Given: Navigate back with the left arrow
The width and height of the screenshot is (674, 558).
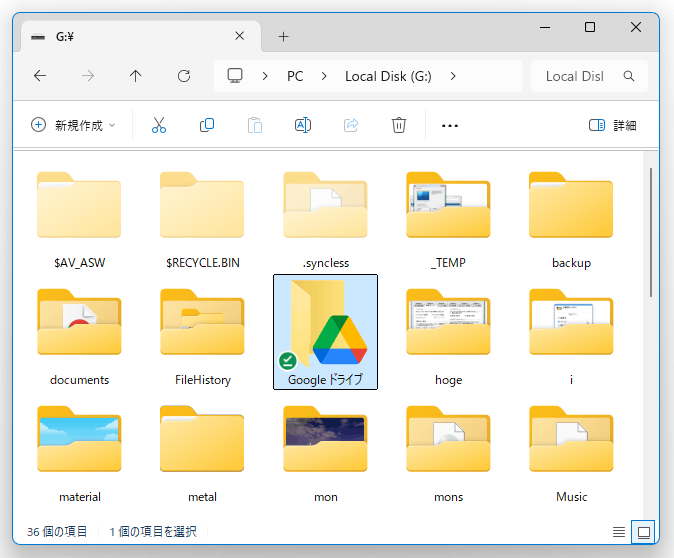Looking at the screenshot, I should coord(40,76).
